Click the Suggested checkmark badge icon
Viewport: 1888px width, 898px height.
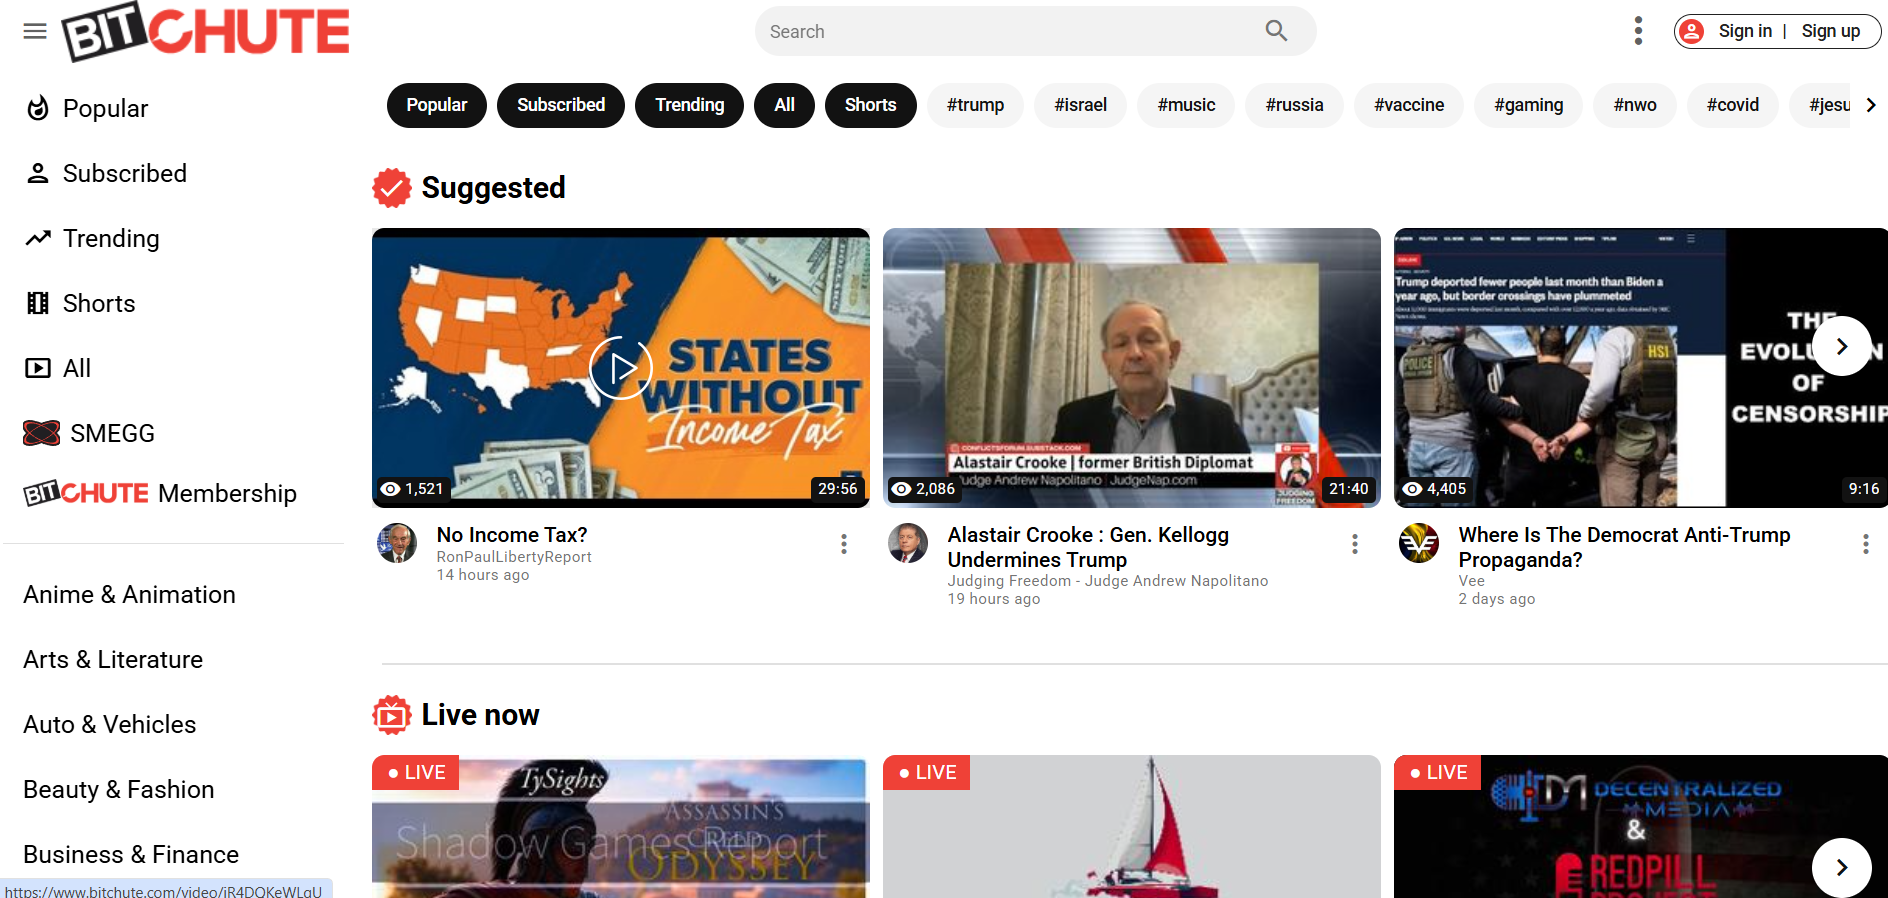(392, 188)
